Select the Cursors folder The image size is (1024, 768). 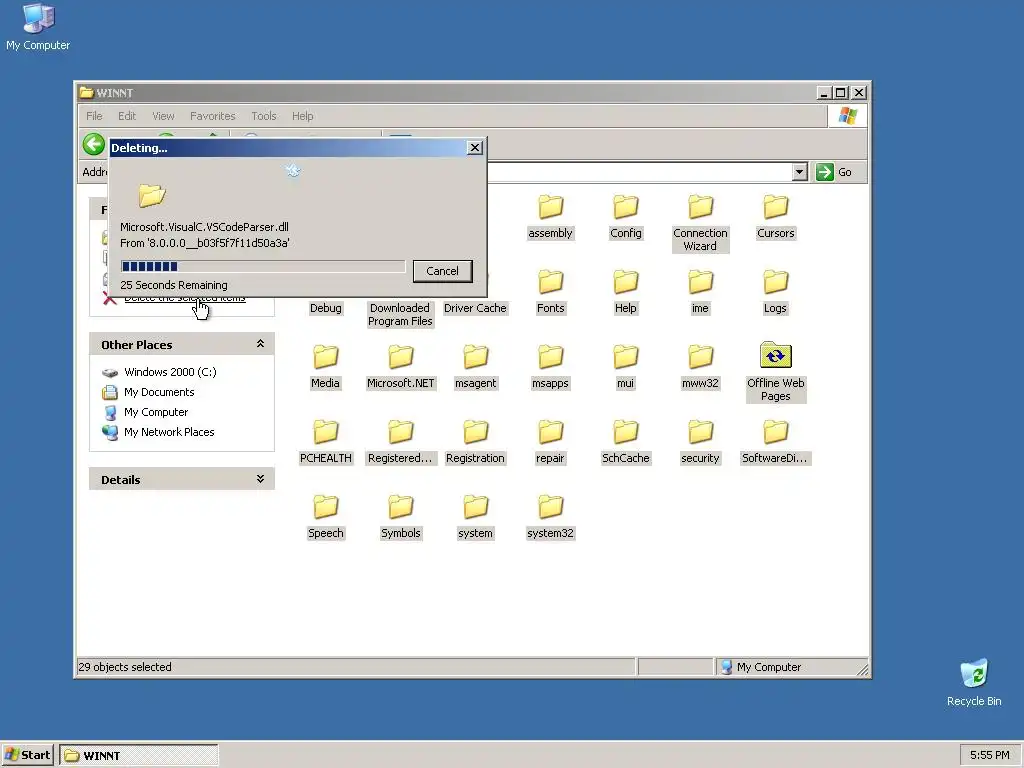point(775,217)
